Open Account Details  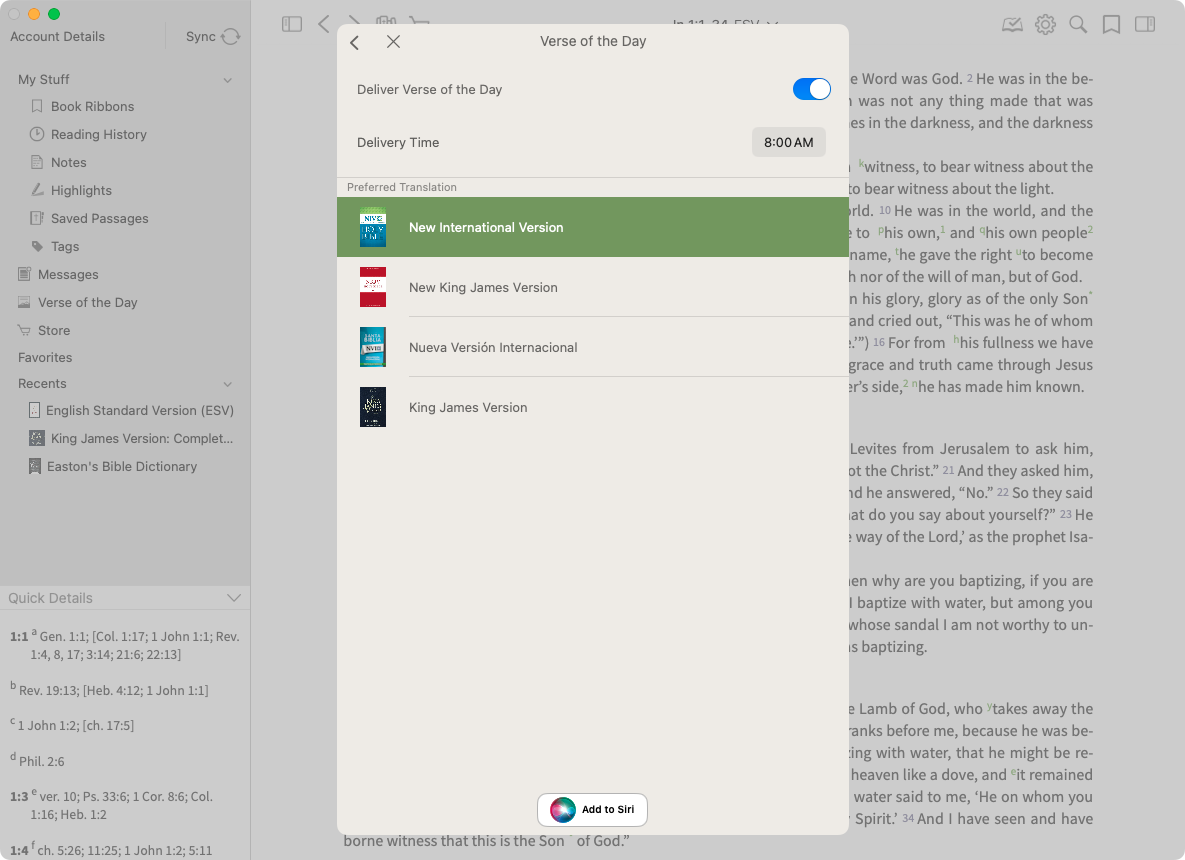pyautogui.click(x=57, y=37)
